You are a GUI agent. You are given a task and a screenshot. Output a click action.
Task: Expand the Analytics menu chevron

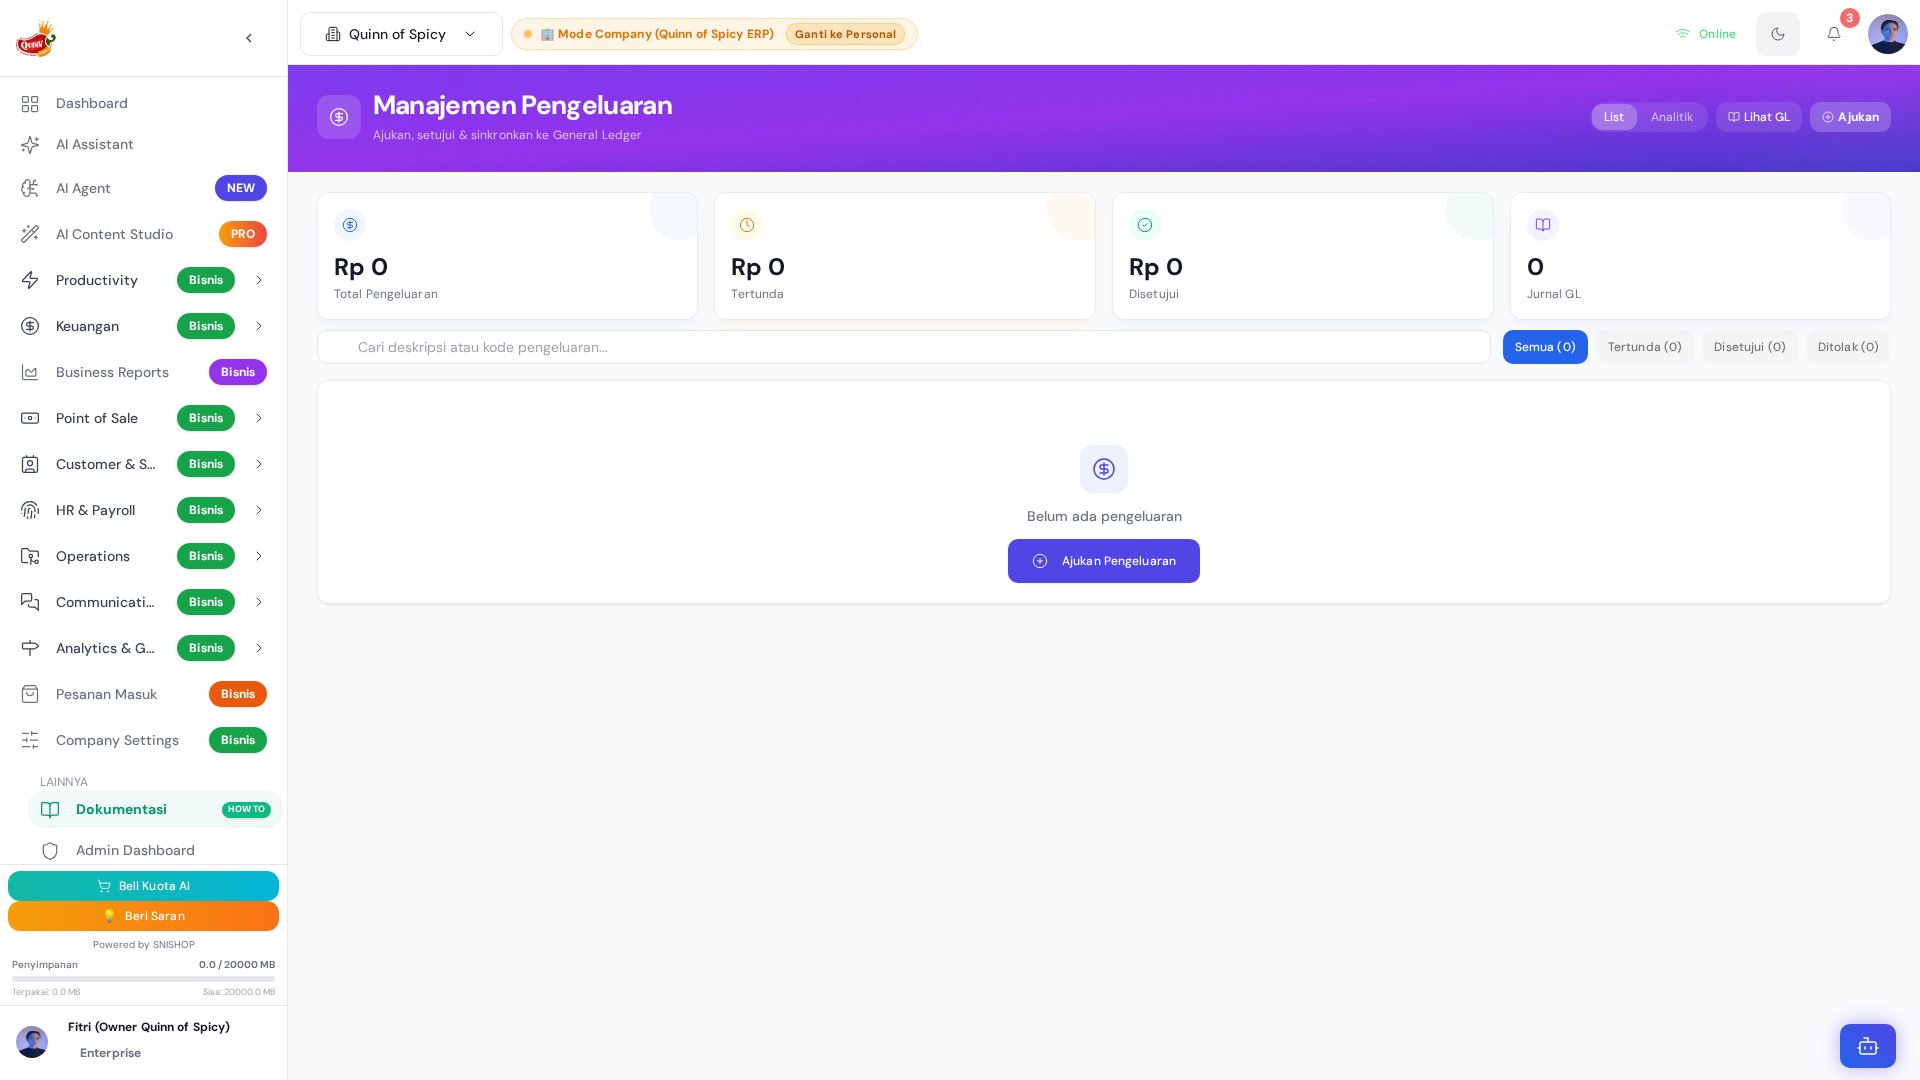tap(259, 648)
